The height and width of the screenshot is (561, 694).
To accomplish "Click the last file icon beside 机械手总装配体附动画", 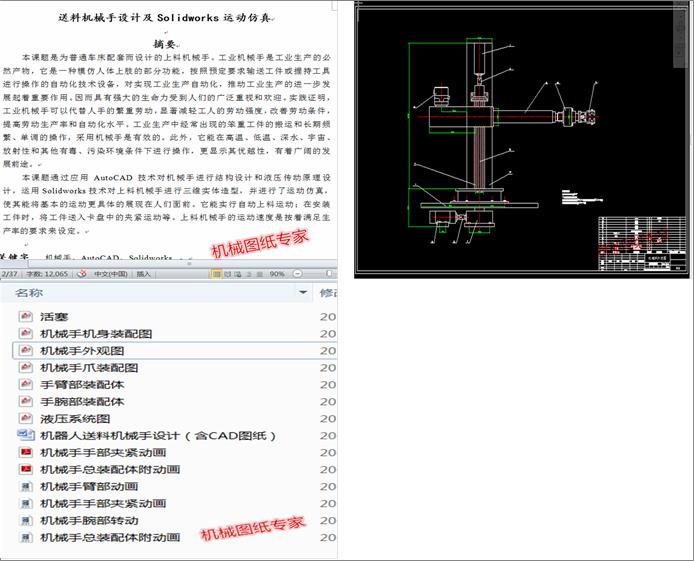I will pyautogui.click(x=26, y=538).
